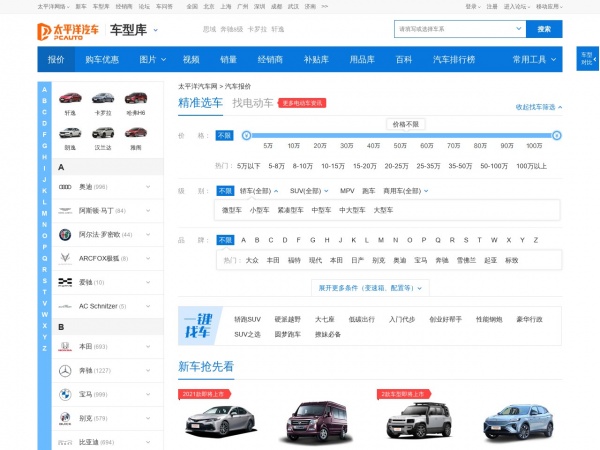Open the 报价 nav tab

coord(56,59)
